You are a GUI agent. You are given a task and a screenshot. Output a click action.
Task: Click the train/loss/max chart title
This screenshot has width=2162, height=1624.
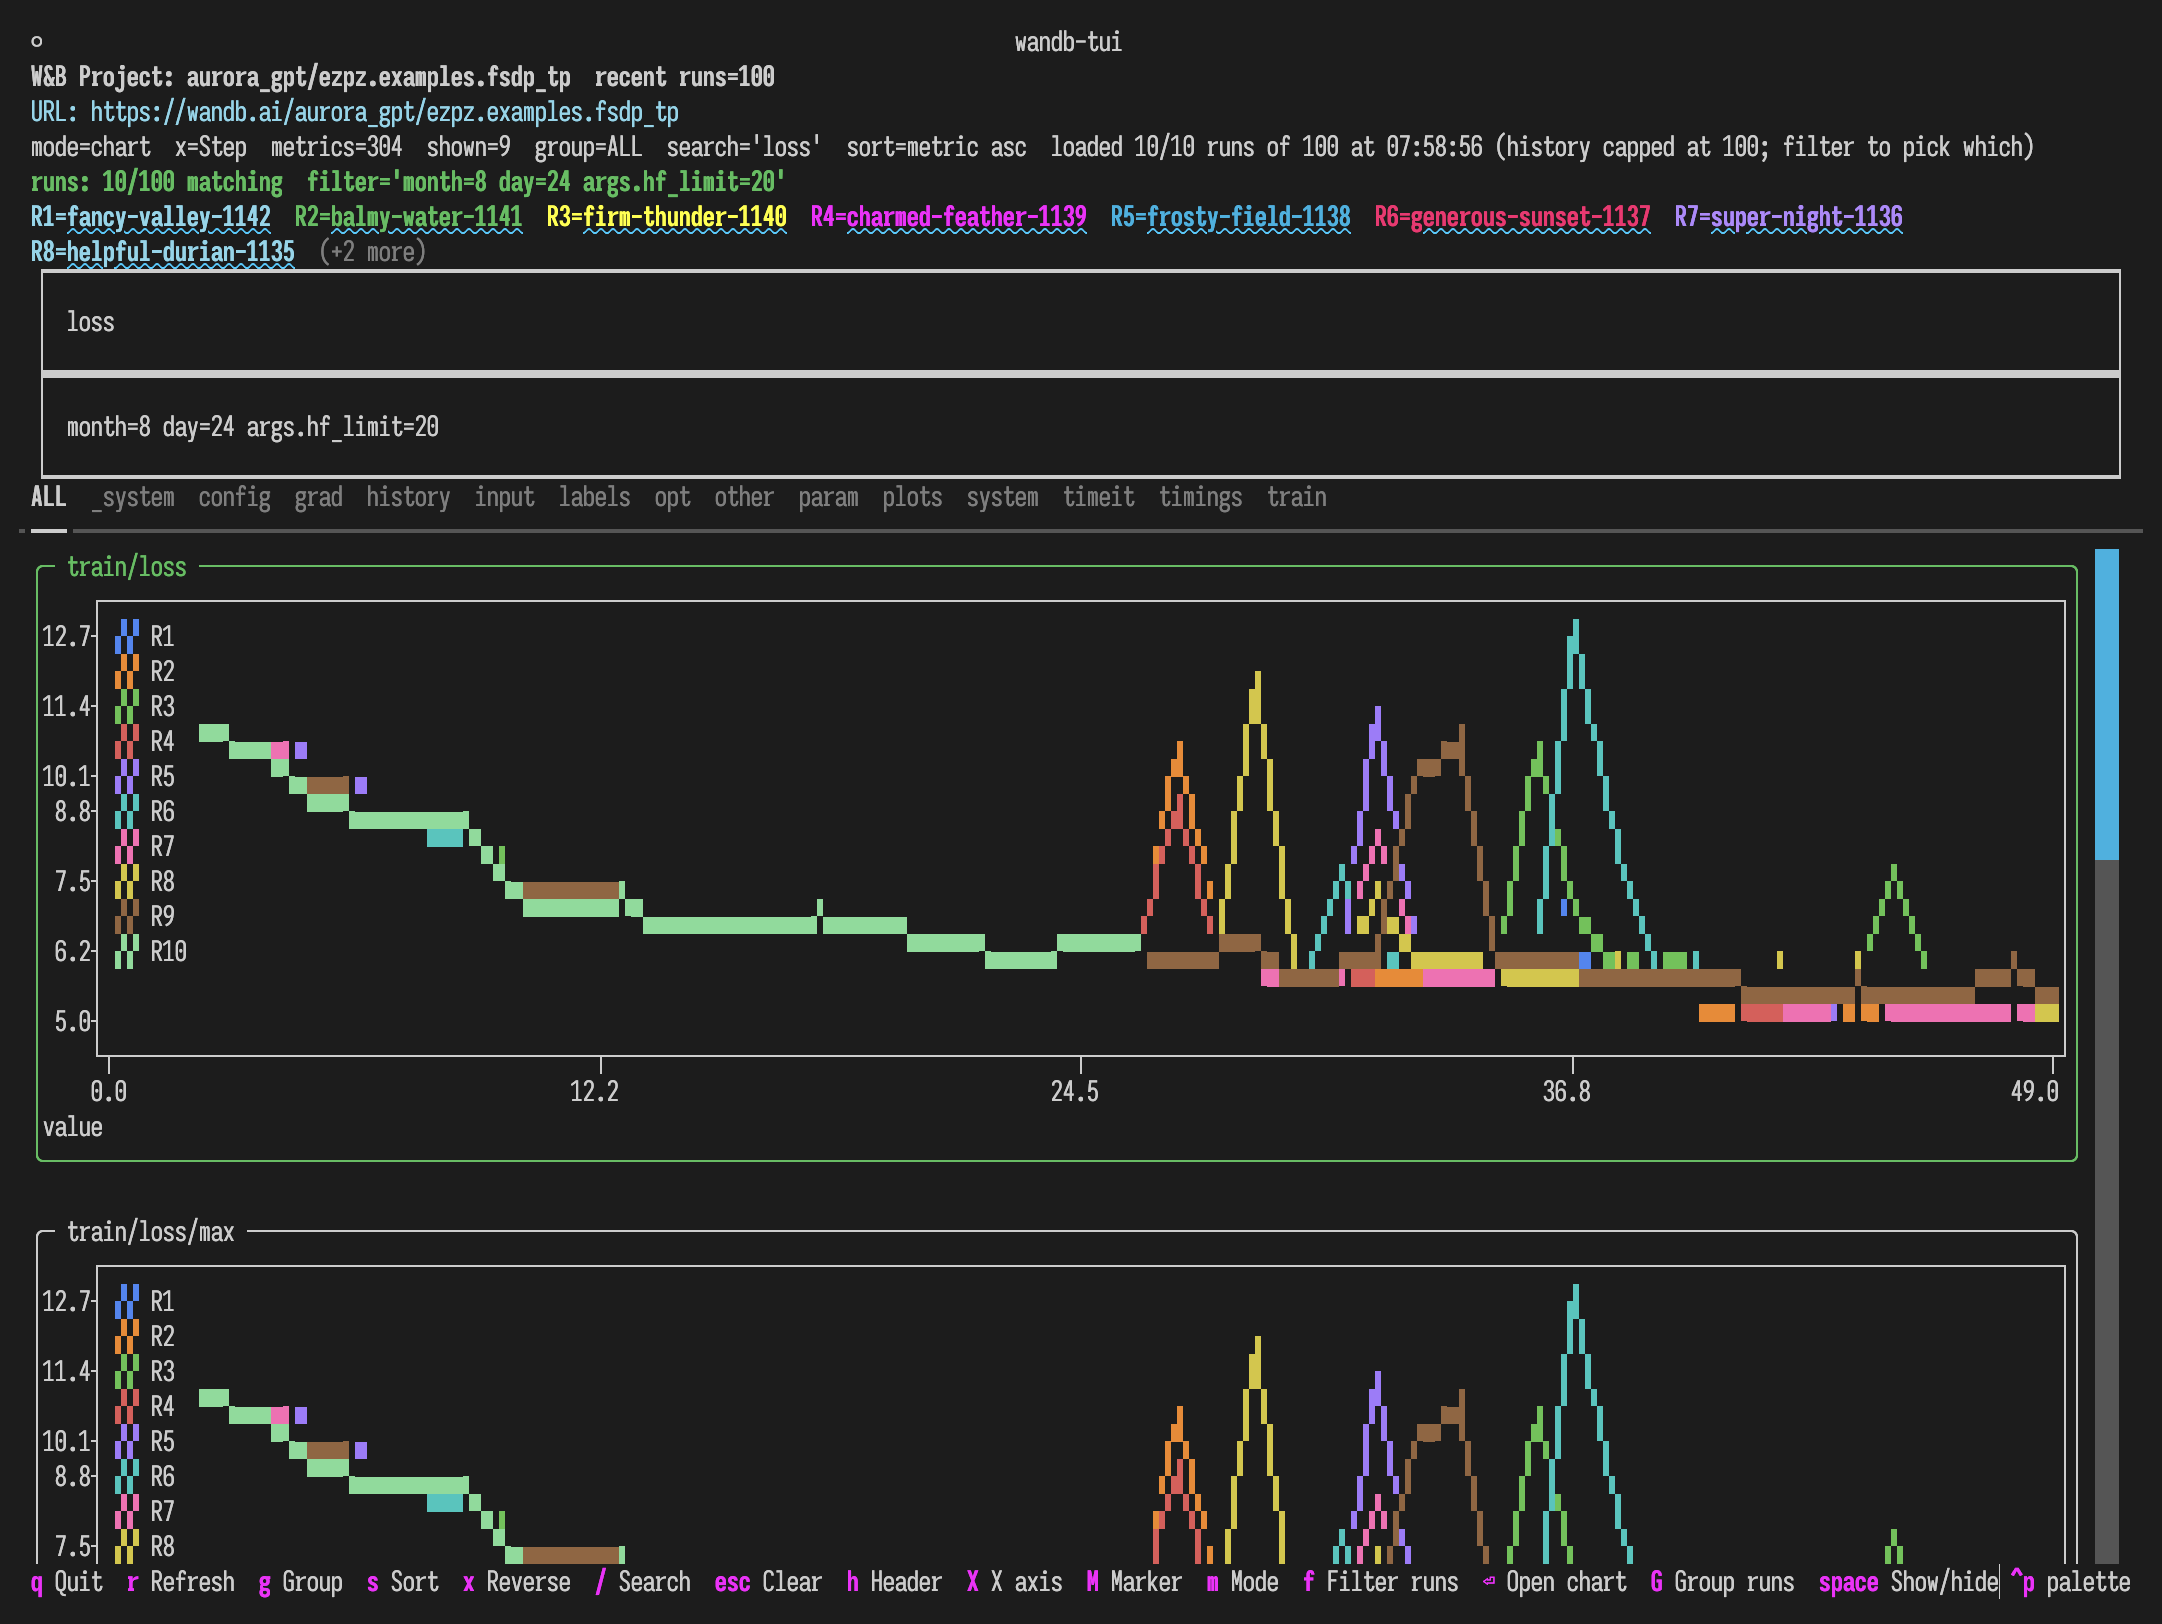pyautogui.click(x=150, y=1232)
